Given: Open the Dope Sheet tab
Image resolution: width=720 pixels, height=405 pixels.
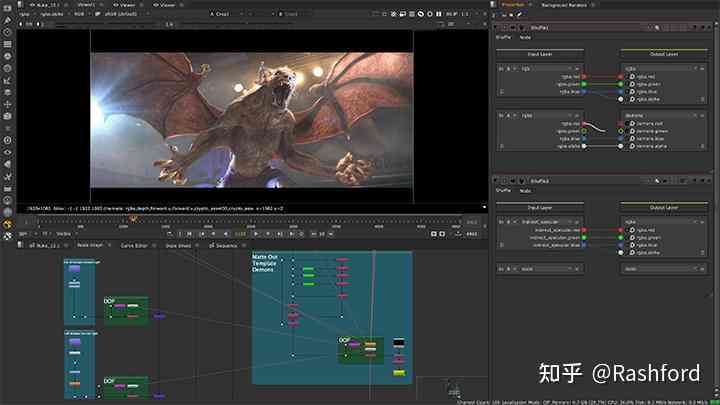Looking at the screenshot, I should [178, 246].
